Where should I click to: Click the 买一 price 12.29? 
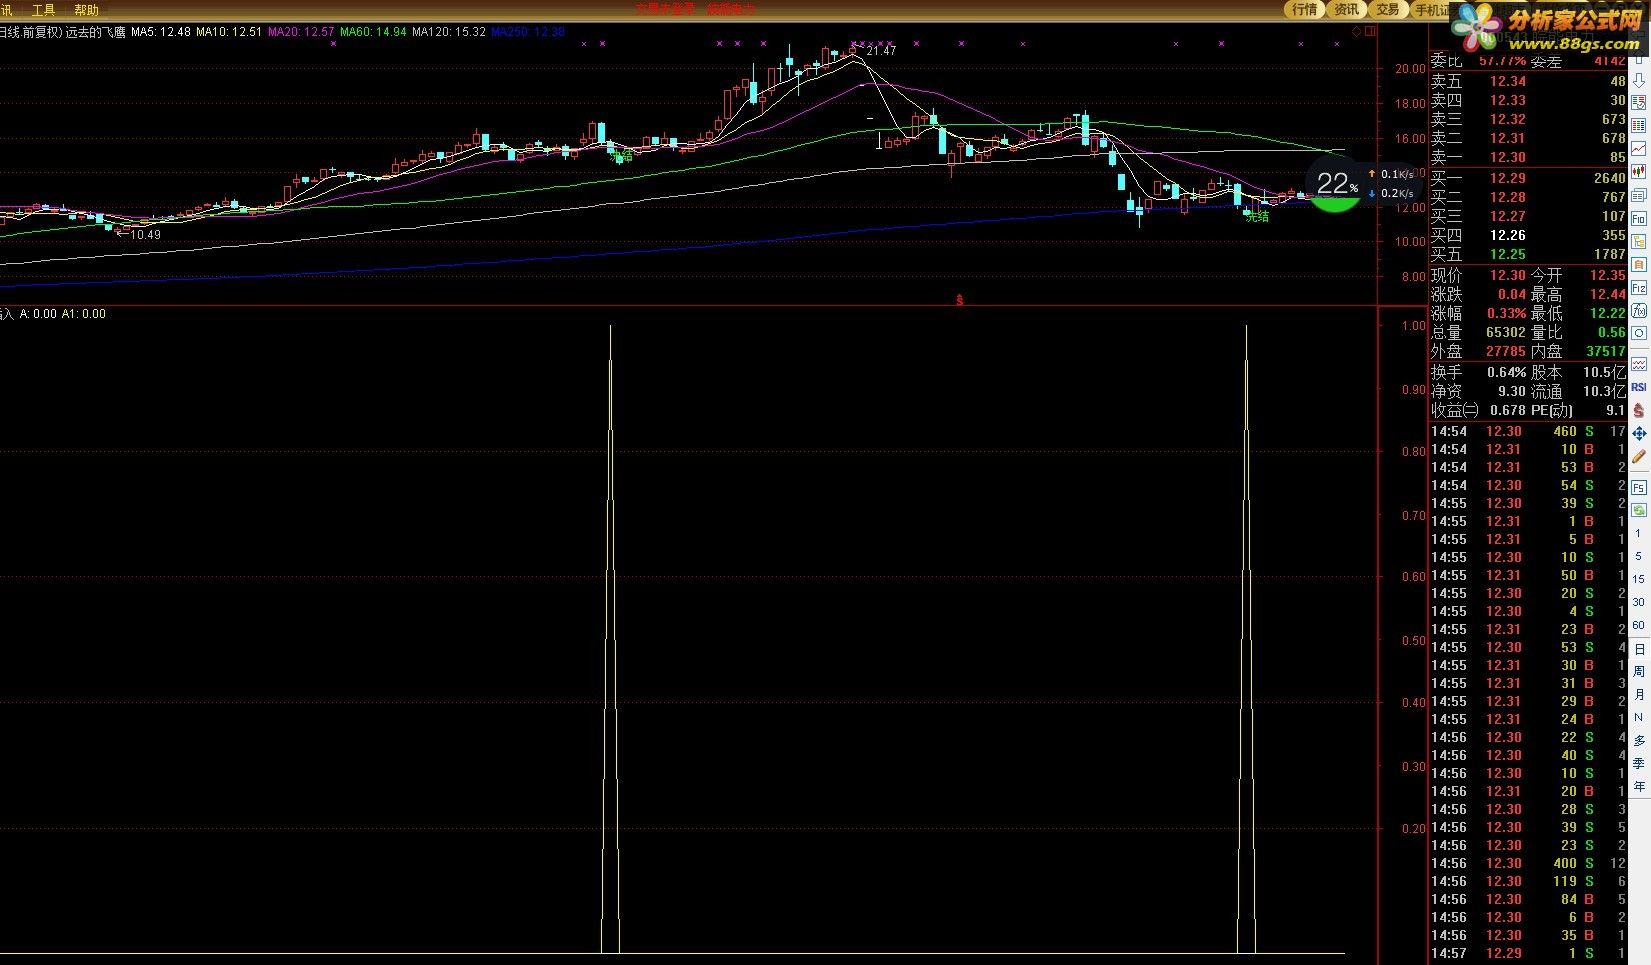1507,179
